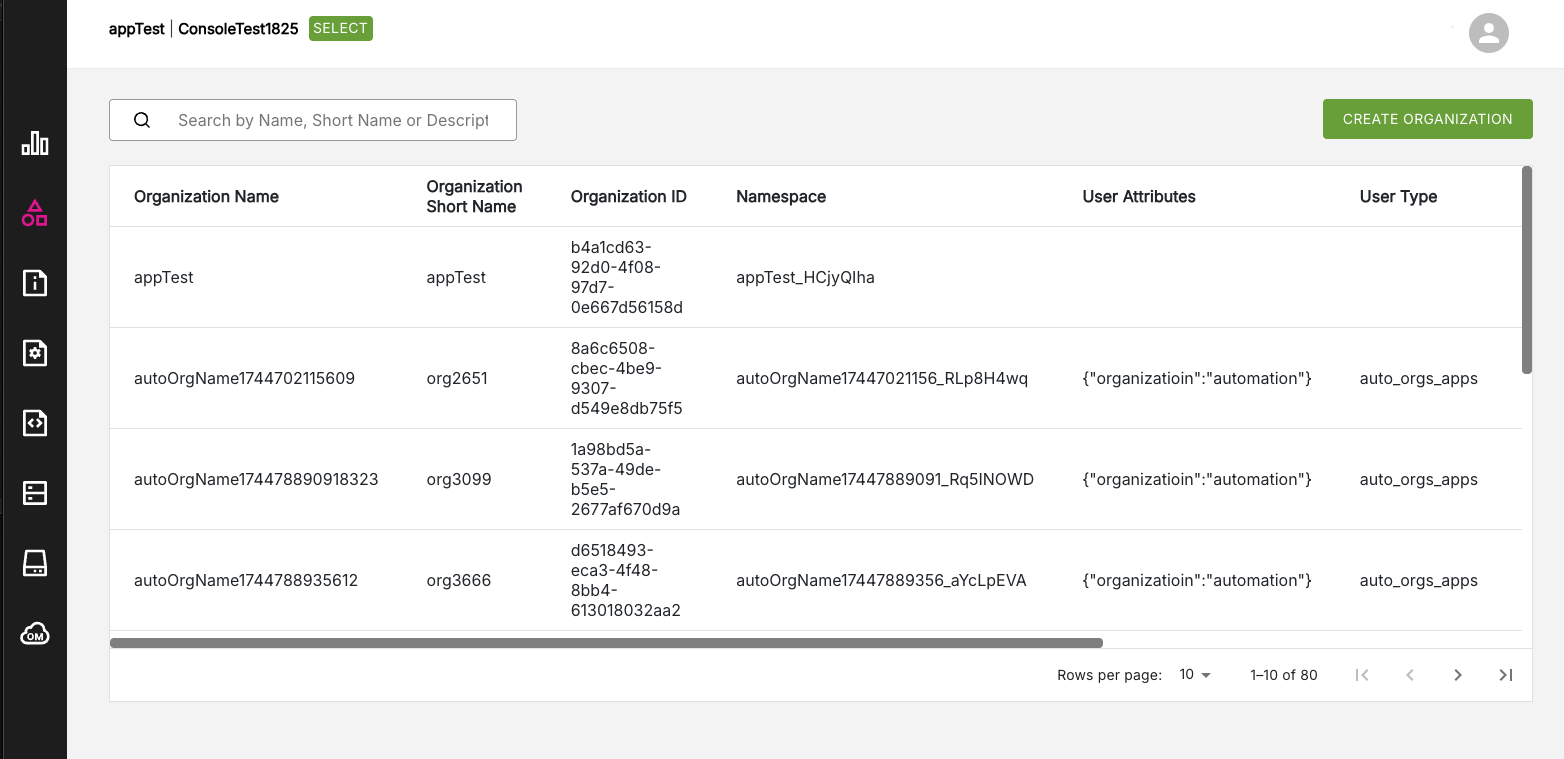Image resolution: width=1564 pixels, height=759 pixels.
Task: Open the server storage sidebar icon
Action: [35, 493]
